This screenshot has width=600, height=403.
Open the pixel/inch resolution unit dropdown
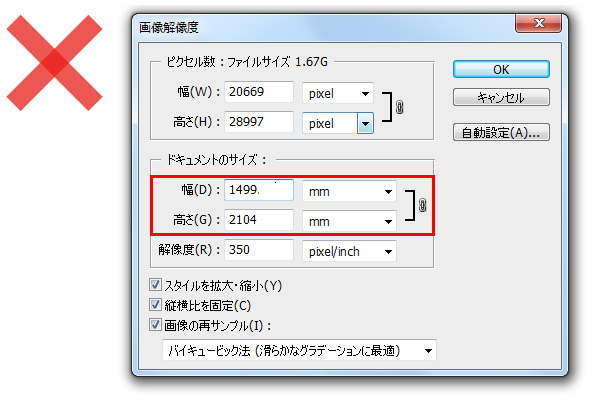click(x=349, y=251)
